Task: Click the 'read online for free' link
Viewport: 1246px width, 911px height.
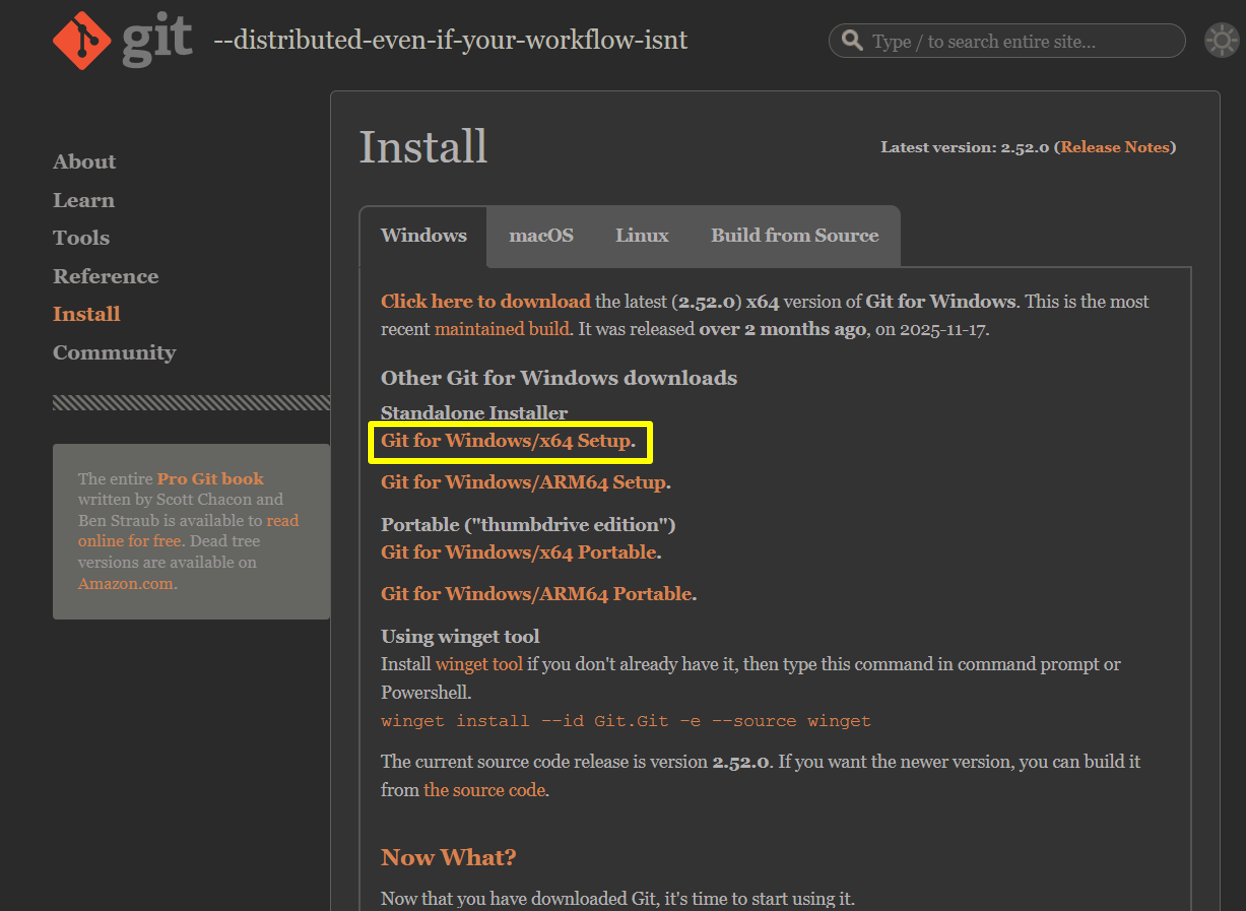Action: (188, 531)
